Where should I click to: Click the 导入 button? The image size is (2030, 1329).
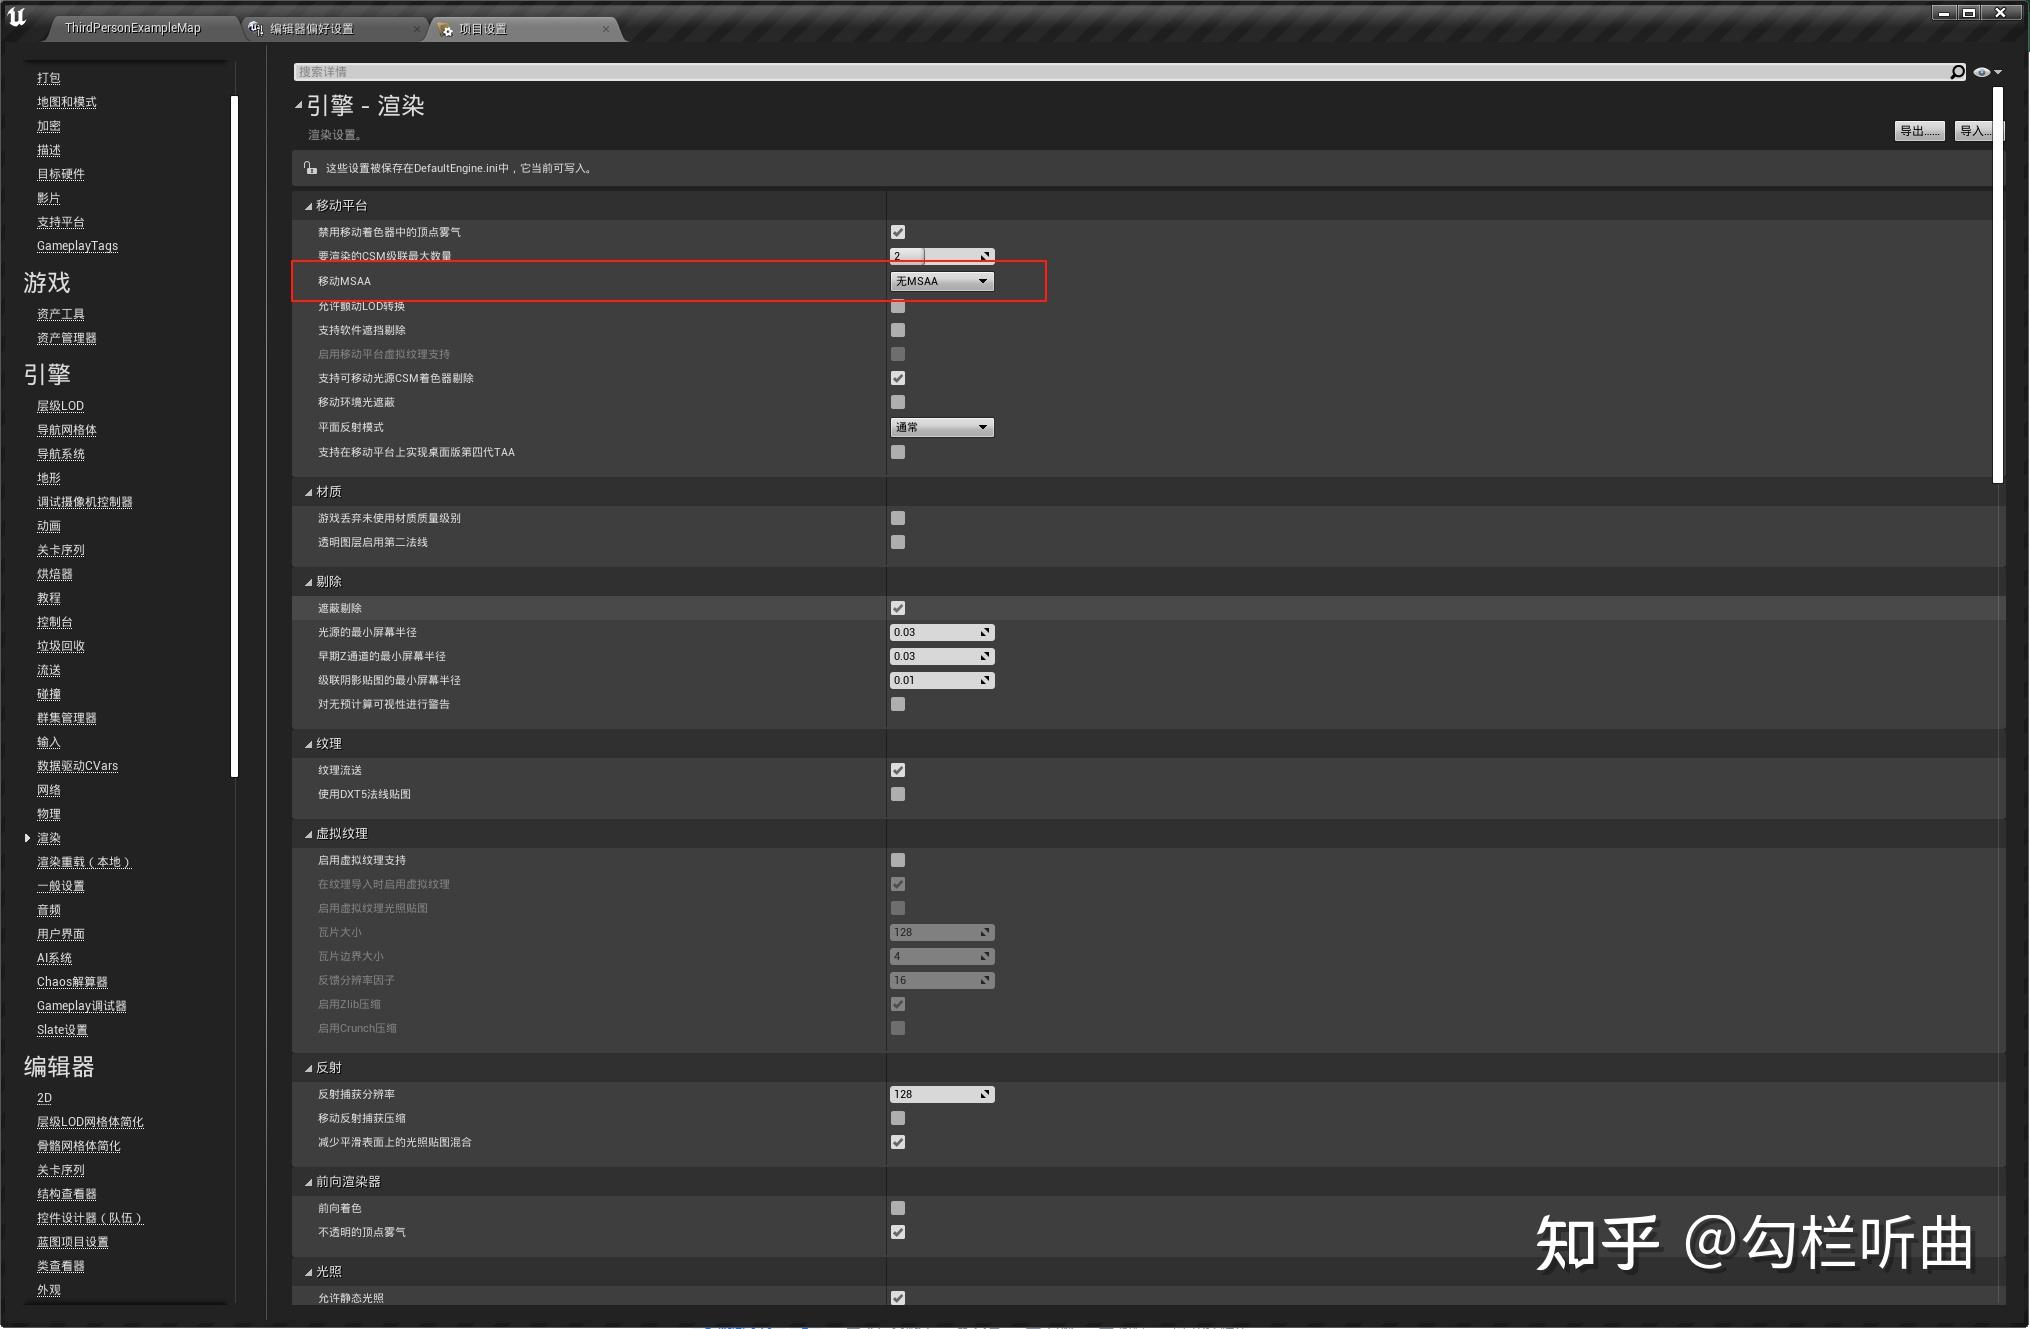[1975, 130]
